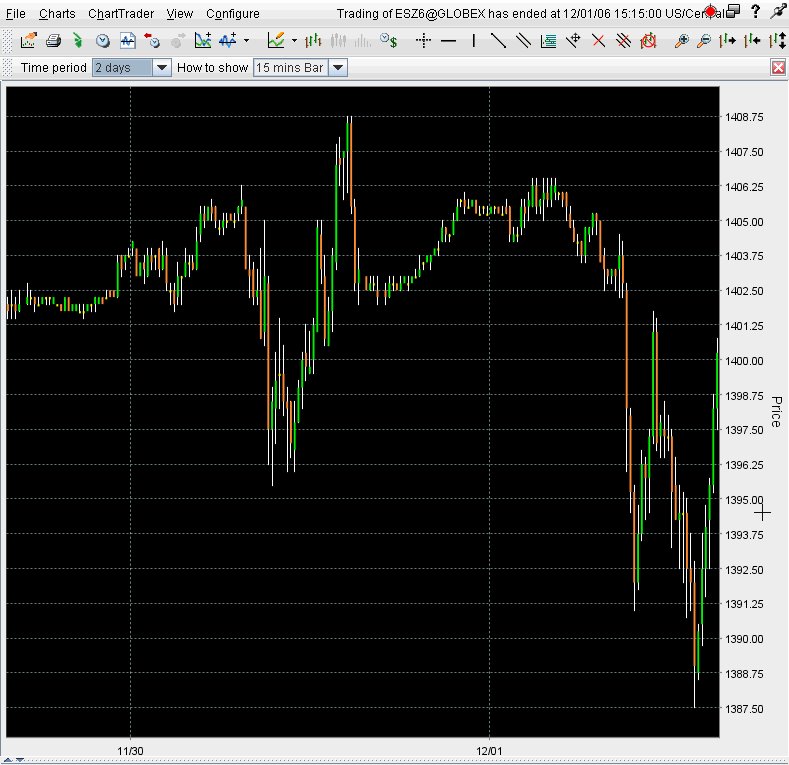The height and width of the screenshot is (765, 789).
Task: Open the dropdown beside chart pencil icon
Action: (294, 40)
